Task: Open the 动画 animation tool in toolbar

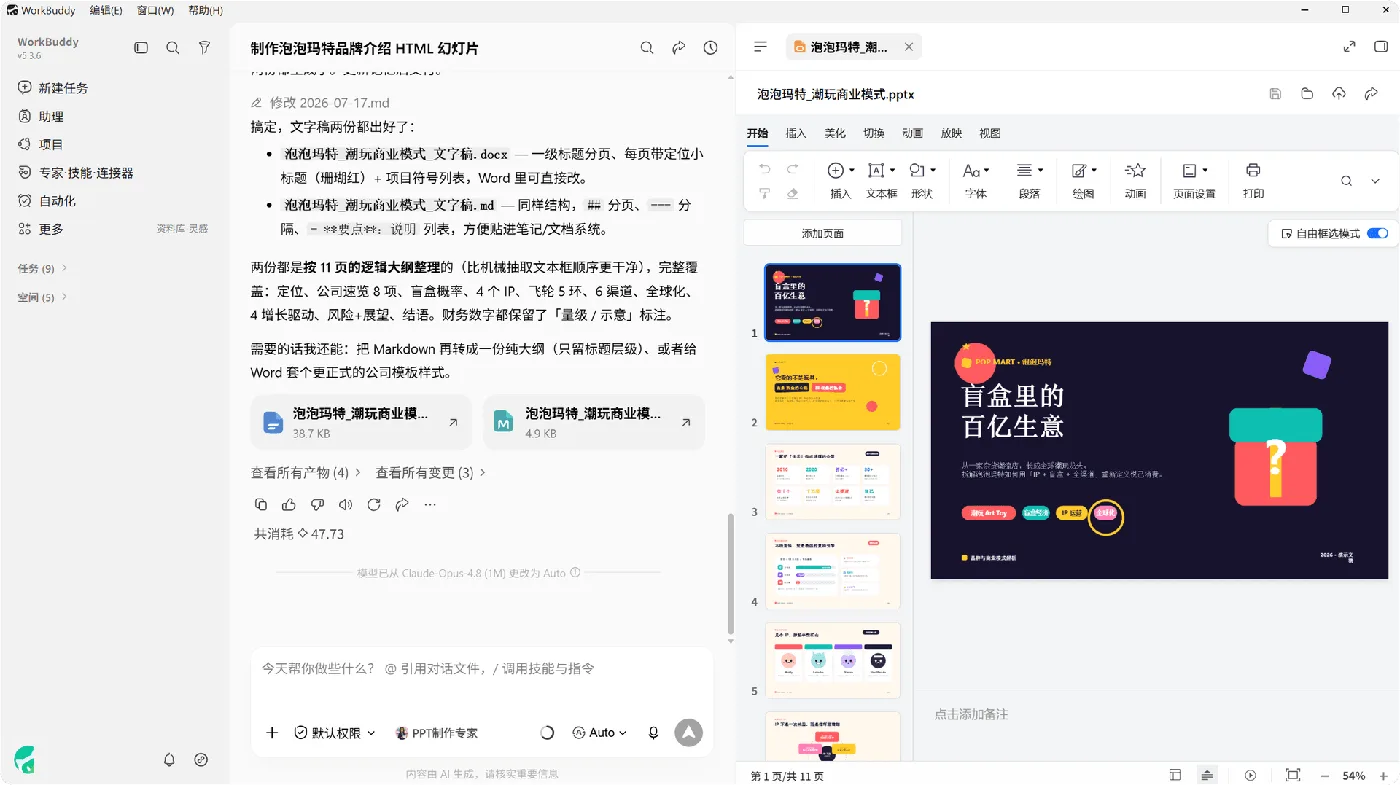Action: pos(1135,181)
